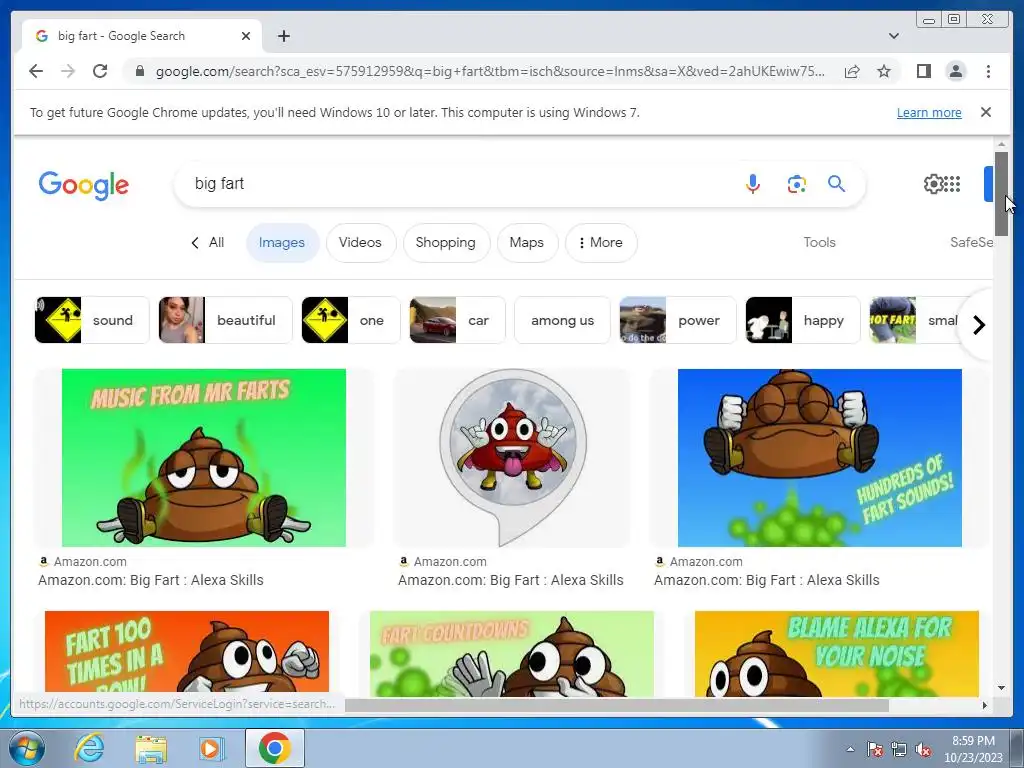Switch to the All results tab
This screenshot has height=768, width=1024.
click(x=207, y=242)
